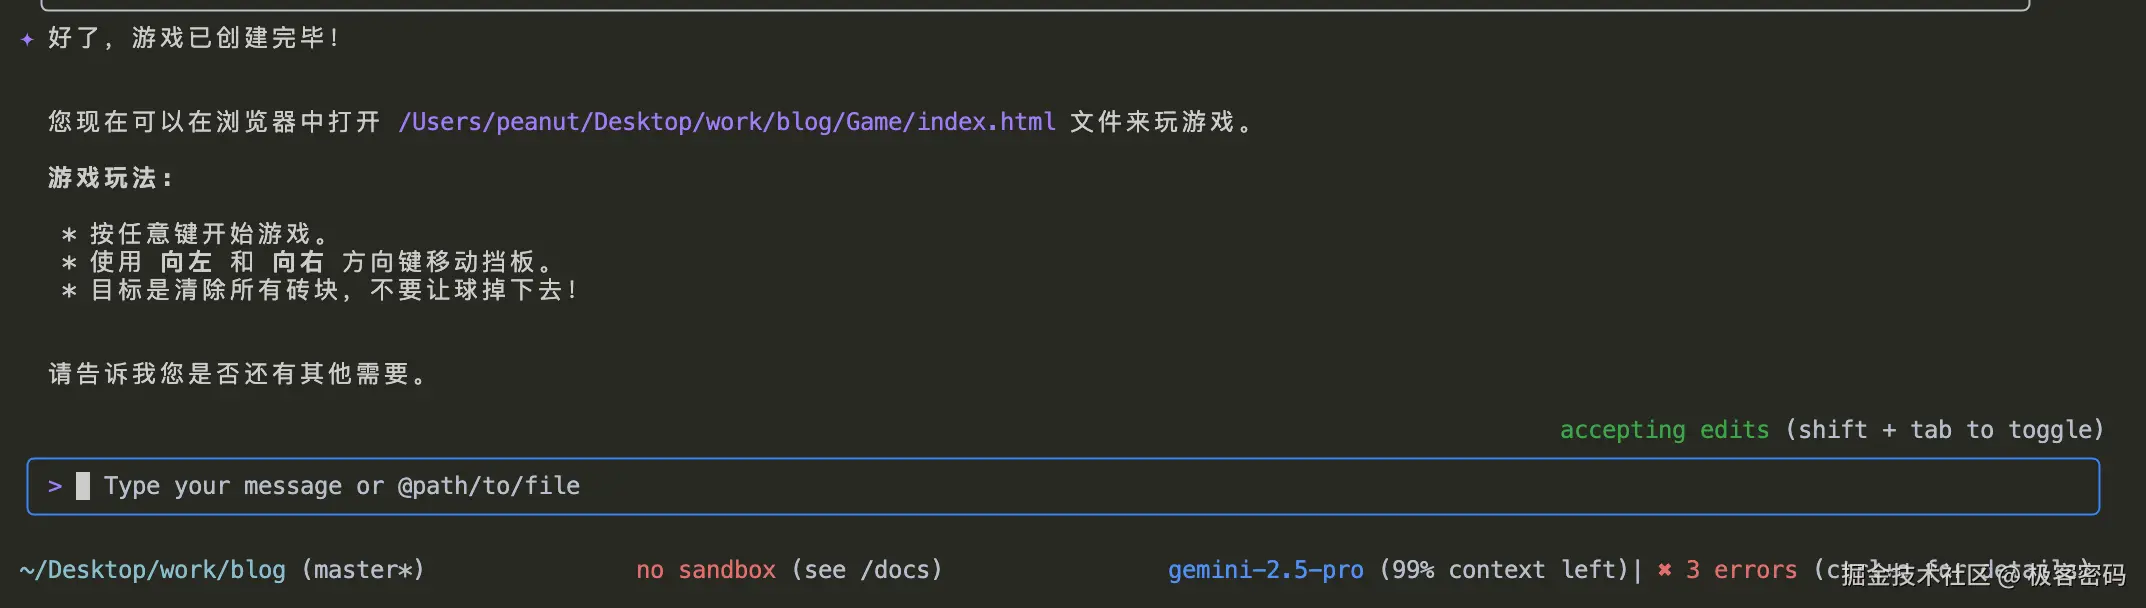Select the gemini-2.5-pro model label
2146x608 pixels.
(x=1265, y=570)
